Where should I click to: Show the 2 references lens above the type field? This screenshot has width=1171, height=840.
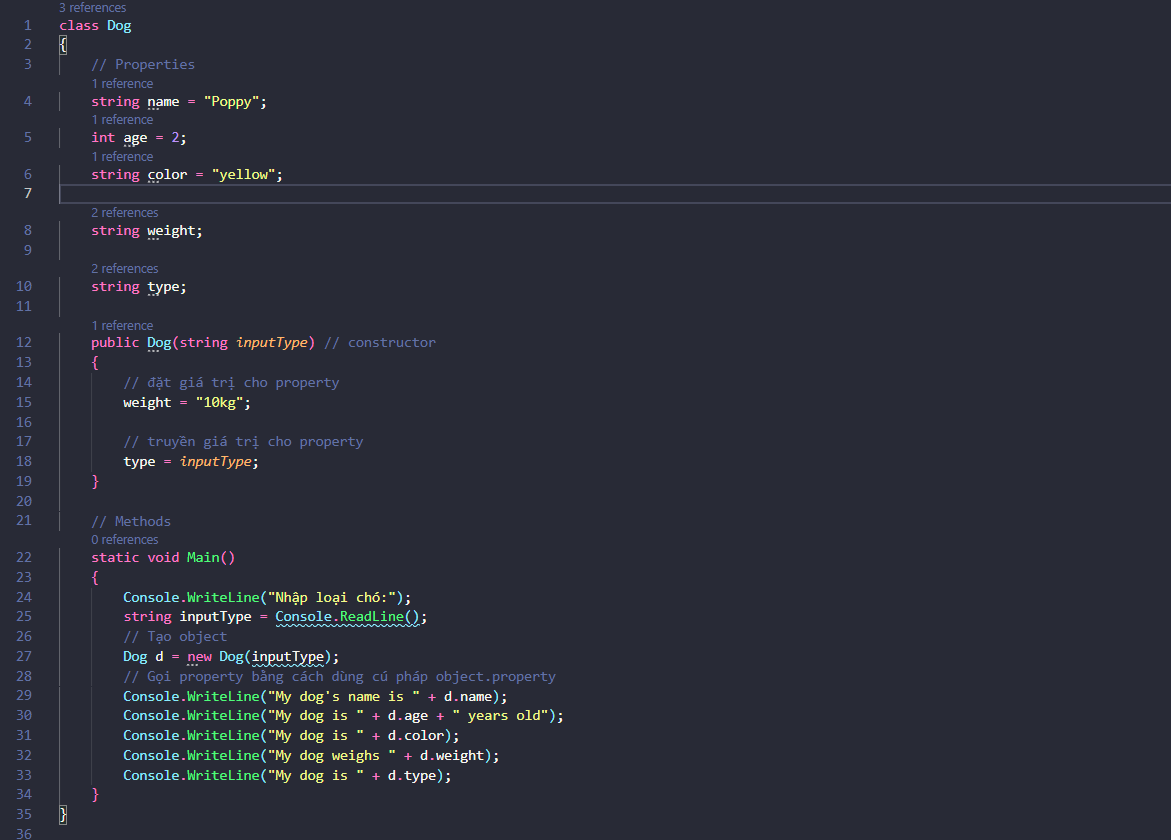click(x=125, y=269)
